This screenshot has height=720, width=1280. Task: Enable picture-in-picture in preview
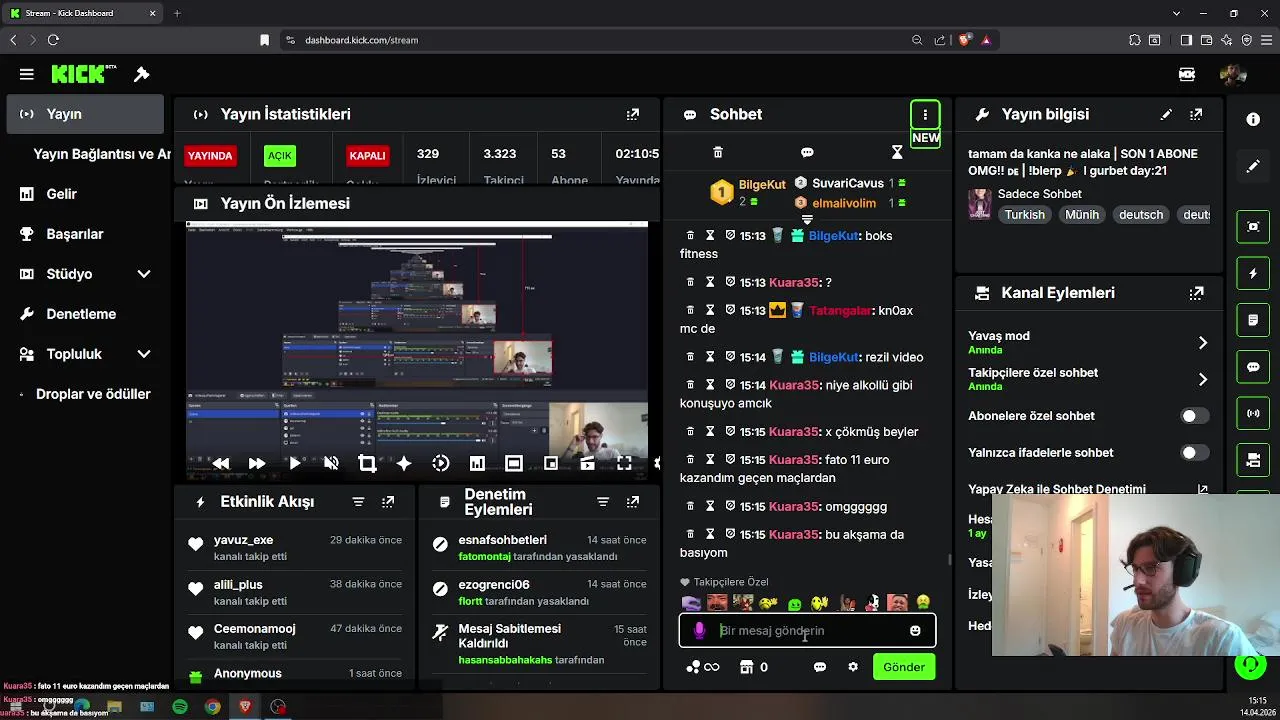(x=551, y=463)
